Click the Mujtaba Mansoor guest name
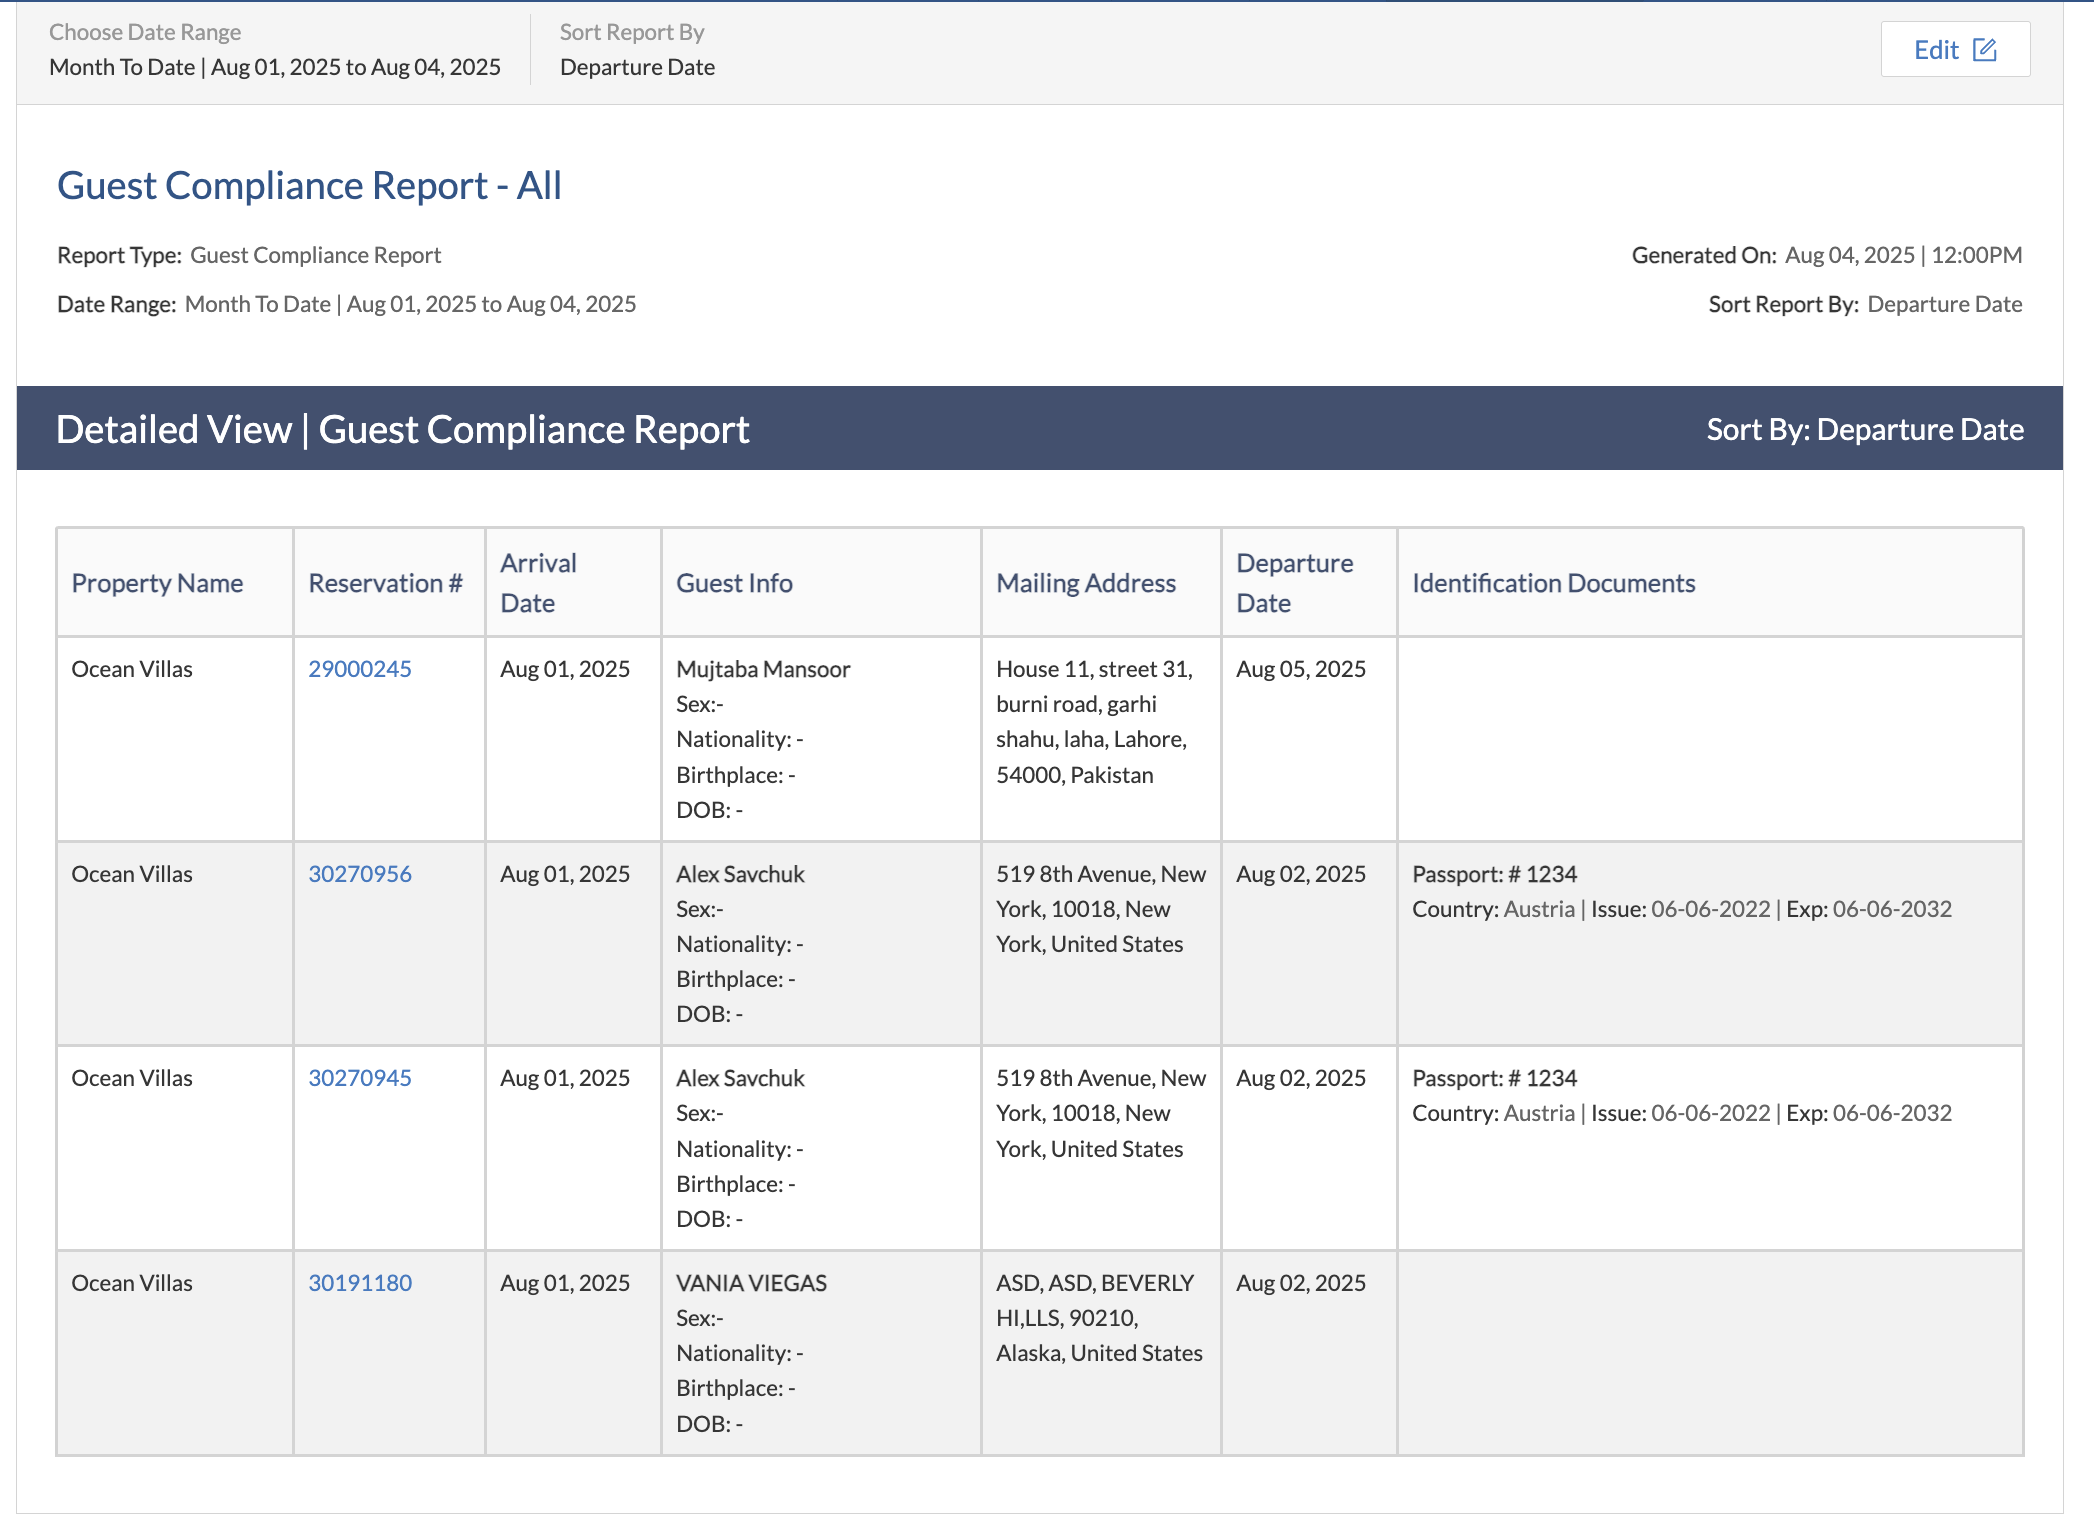This screenshot has width=2094, height=1514. pos(763,669)
